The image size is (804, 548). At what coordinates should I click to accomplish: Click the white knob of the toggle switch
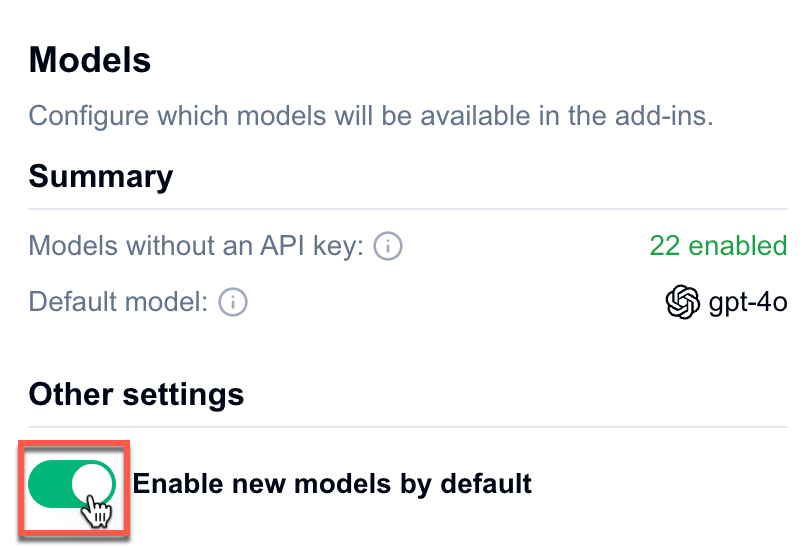(x=93, y=484)
